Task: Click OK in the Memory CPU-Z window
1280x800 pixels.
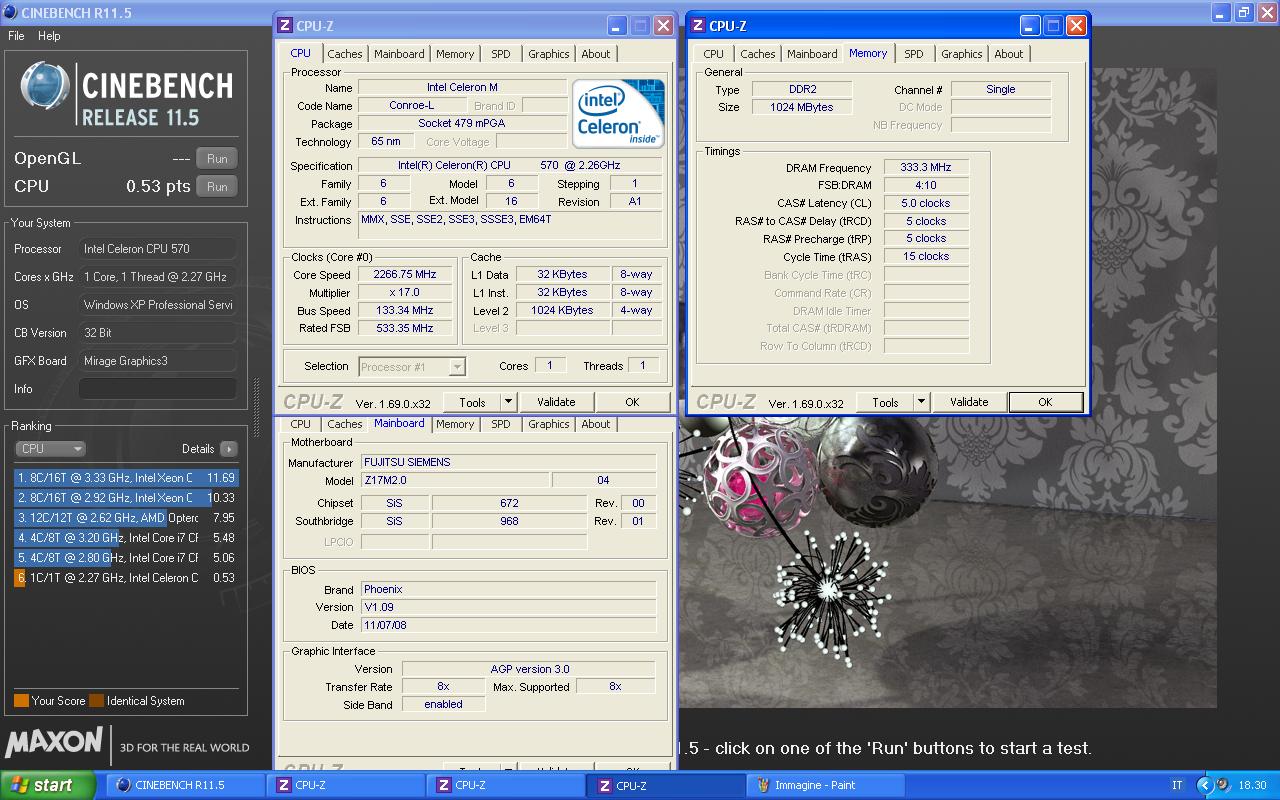Action: (x=1045, y=402)
